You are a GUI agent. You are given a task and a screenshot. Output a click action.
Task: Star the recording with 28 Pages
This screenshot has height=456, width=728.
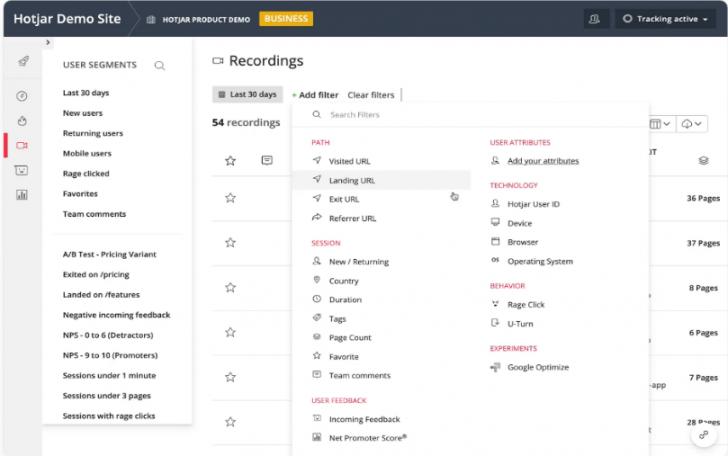coord(230,422)
